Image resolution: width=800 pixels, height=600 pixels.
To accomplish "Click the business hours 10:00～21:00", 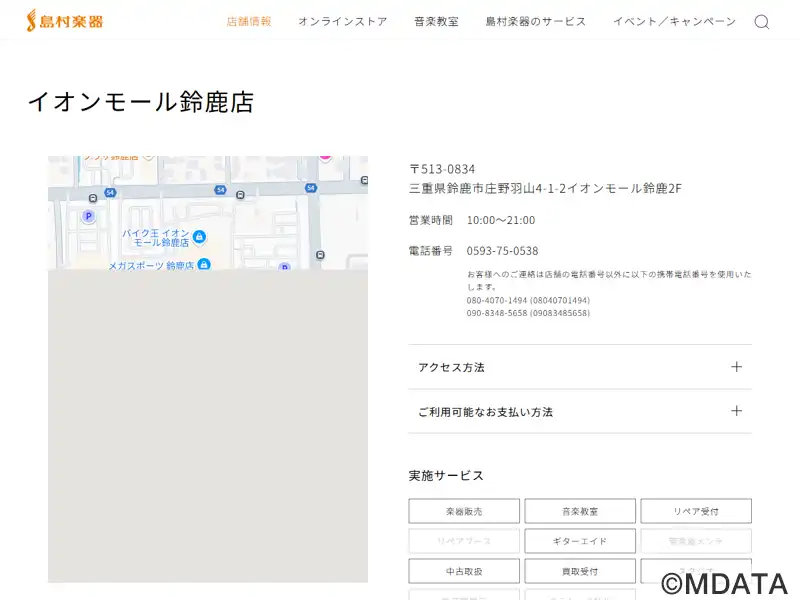I will click(501, 220).
